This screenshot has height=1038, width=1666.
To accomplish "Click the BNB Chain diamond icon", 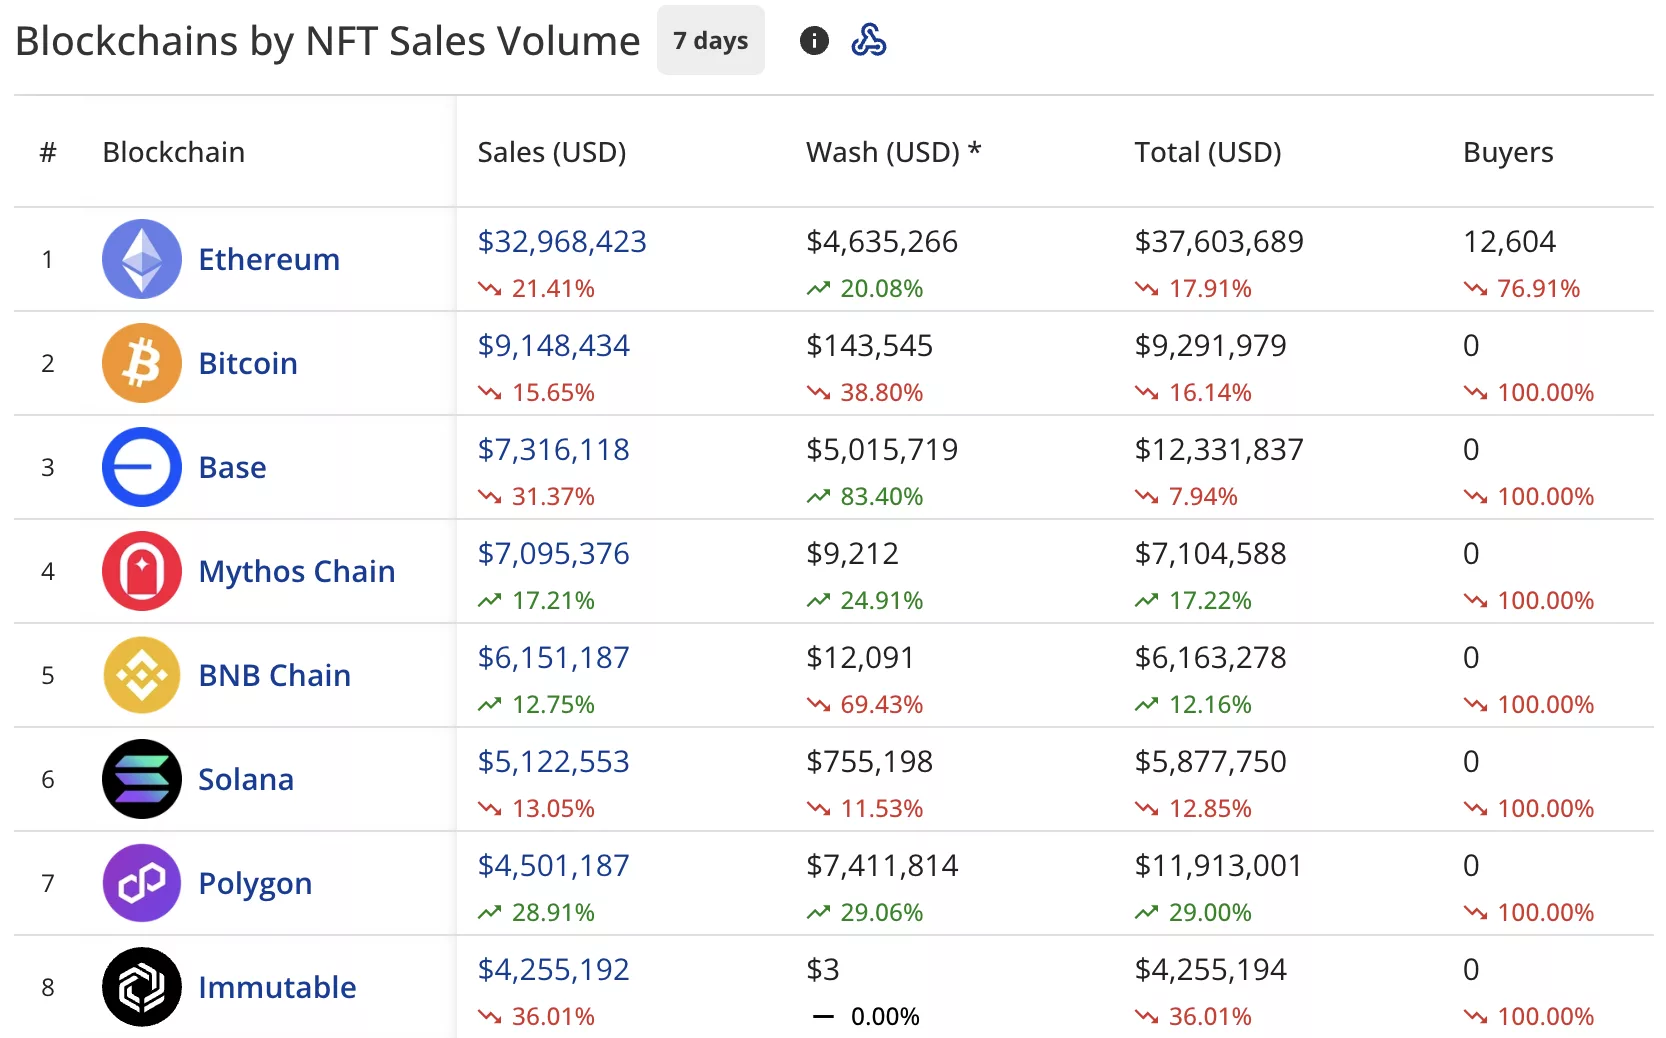I will click(141, 675).
